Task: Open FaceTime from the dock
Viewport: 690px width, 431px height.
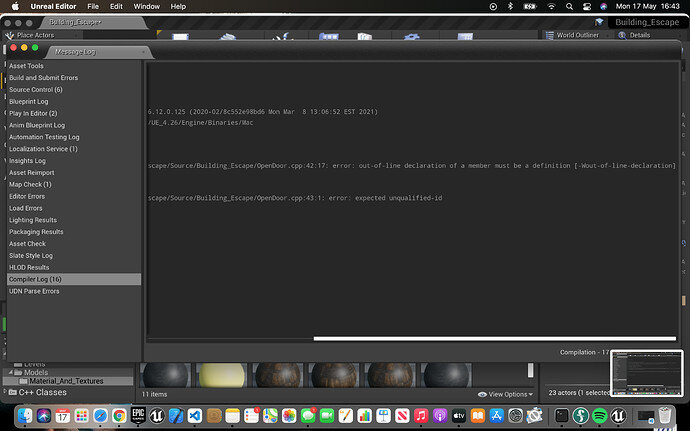Action: [327, 415]
